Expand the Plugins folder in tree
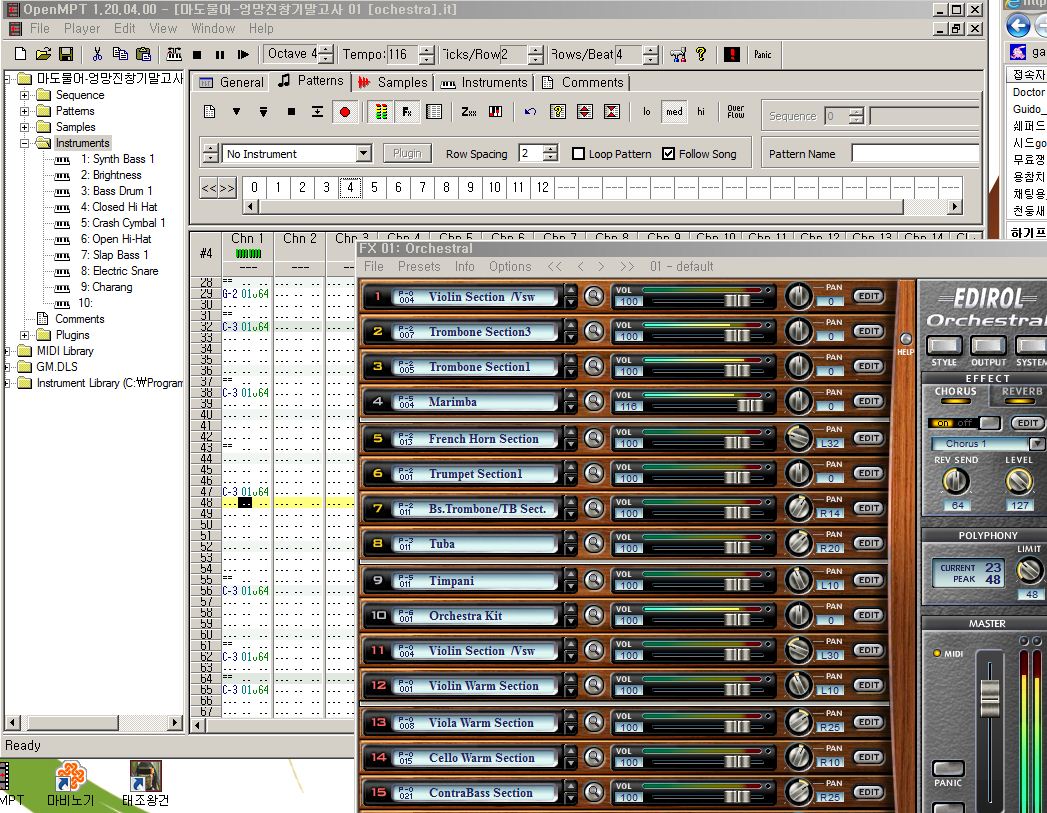This screenshot has height=813, width=1047. tap(25, 335)
